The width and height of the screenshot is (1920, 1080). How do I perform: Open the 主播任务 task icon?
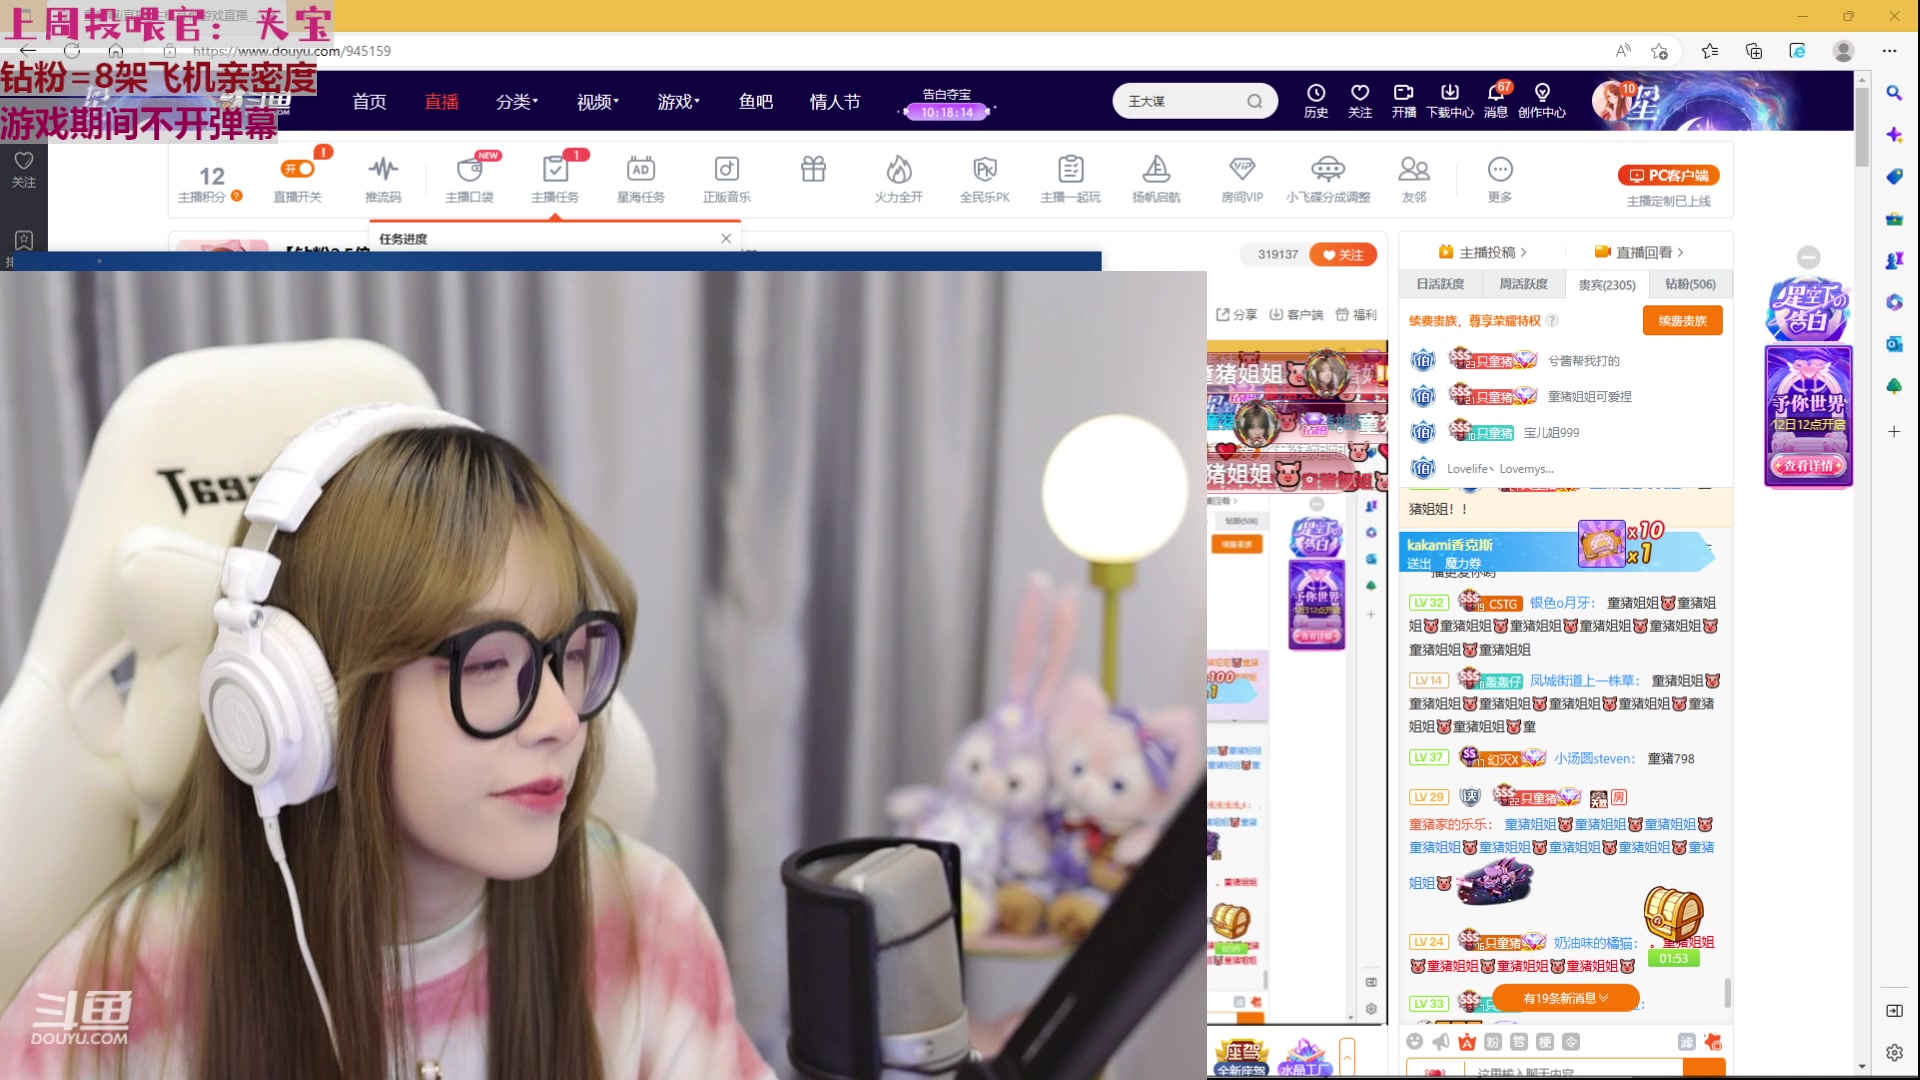(555, 170)
